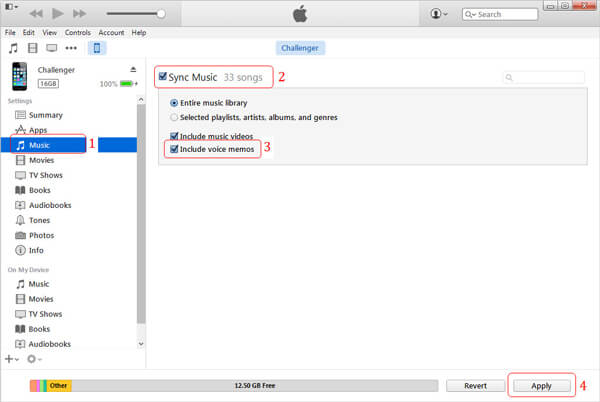The height and width of the screenshot is (402, 600).
Task: Click sidebar scrollbar down arrow
Action: 141,344
